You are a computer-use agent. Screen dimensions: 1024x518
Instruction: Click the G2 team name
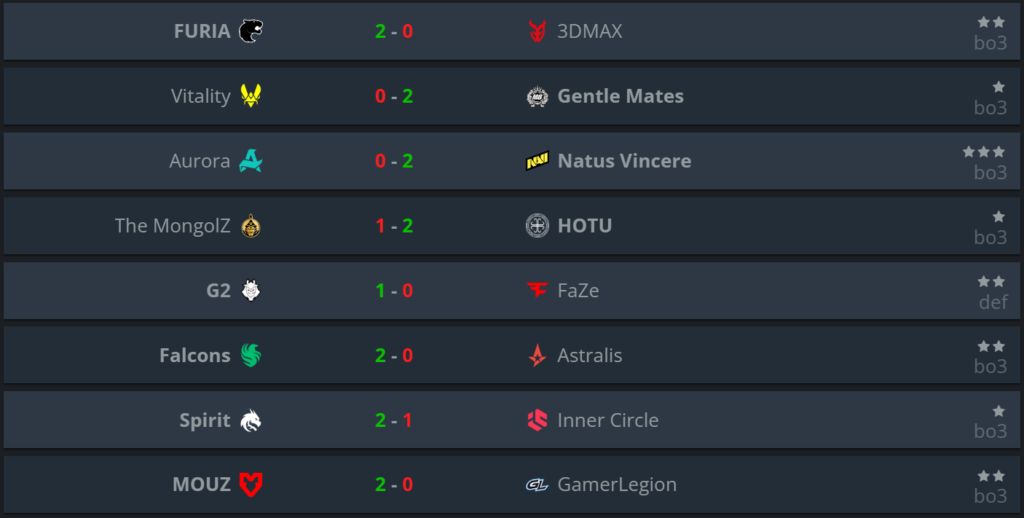(x=218, y=291)
